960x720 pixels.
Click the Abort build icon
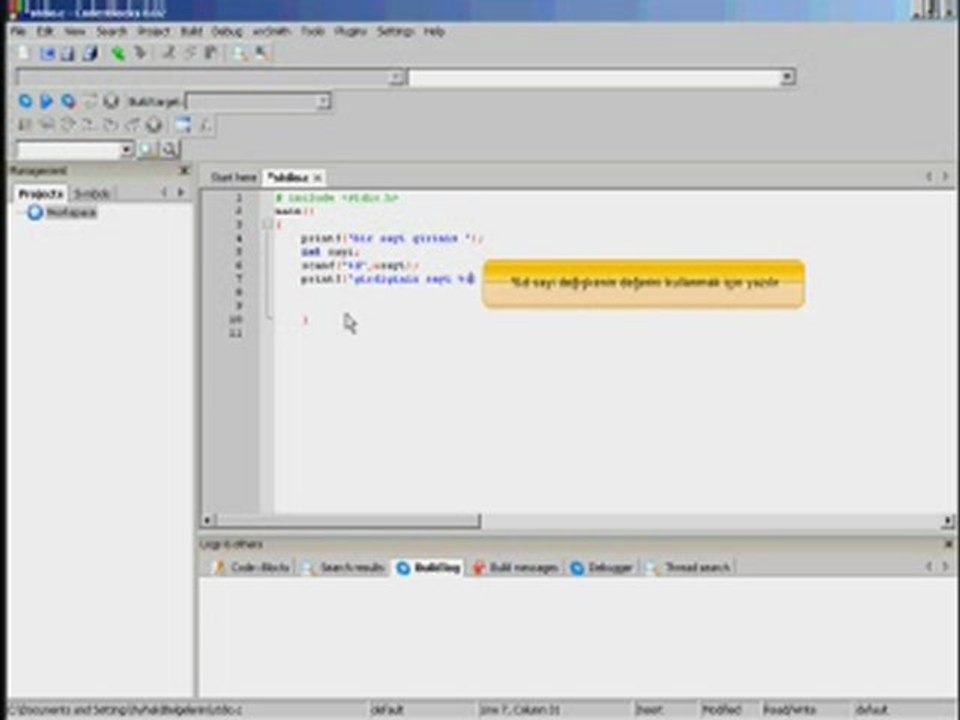click(x=111, y=101)
